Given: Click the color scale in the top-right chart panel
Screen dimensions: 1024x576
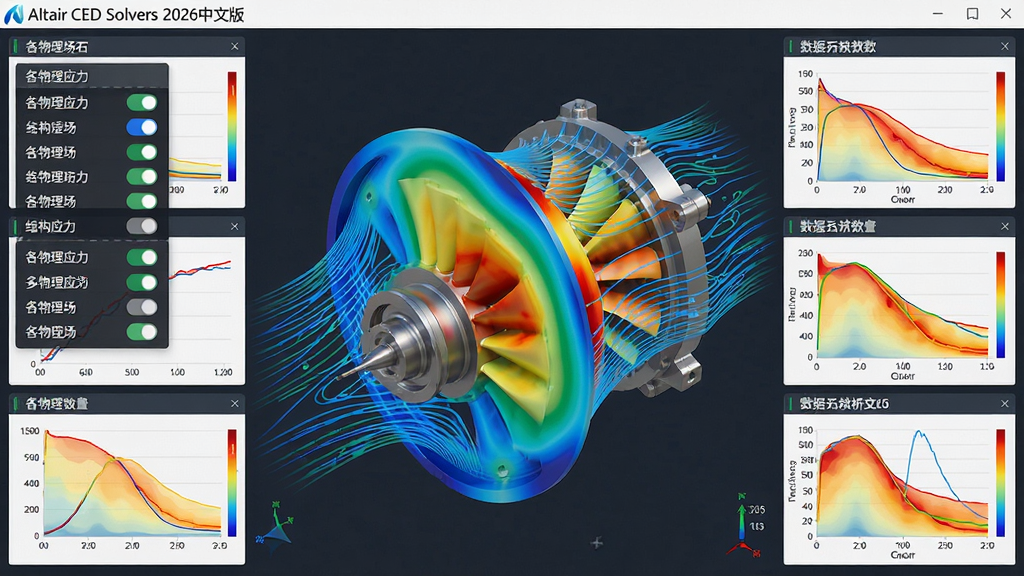Looking at the screenshot, I should 1000,126.
